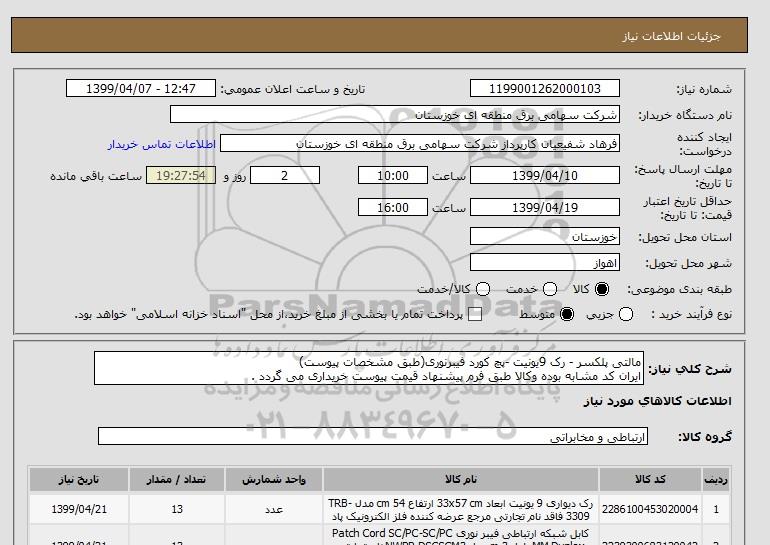Click the goods group field ارتباطی و مخابراتی

pos(373,436)
